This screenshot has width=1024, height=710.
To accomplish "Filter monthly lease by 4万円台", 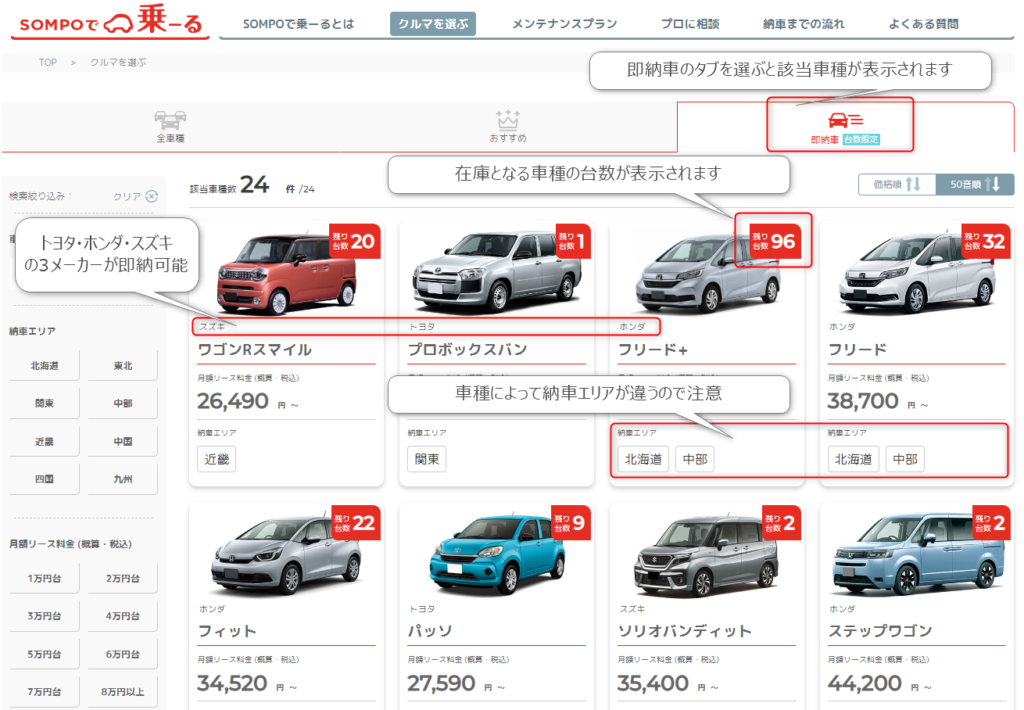I will pyautogui.click(x=123, y=616).
